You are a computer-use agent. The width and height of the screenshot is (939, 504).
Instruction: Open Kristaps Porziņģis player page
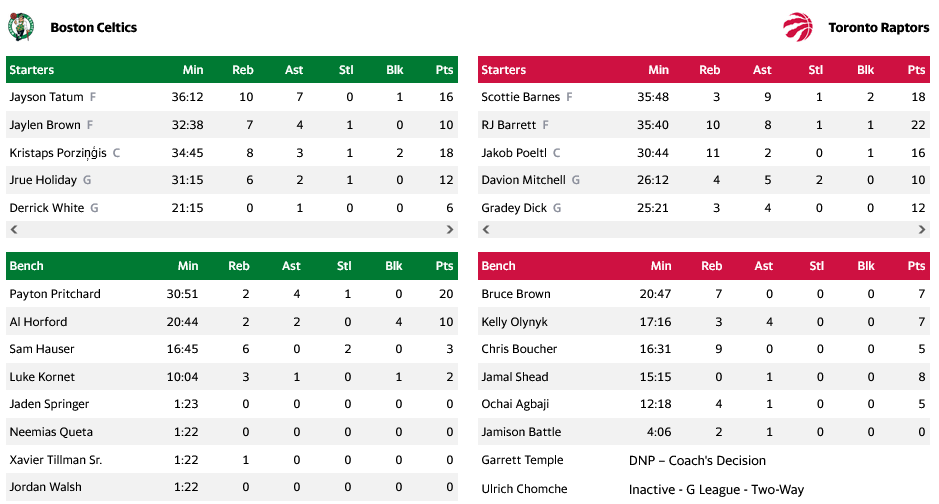[x=58, y=153]
